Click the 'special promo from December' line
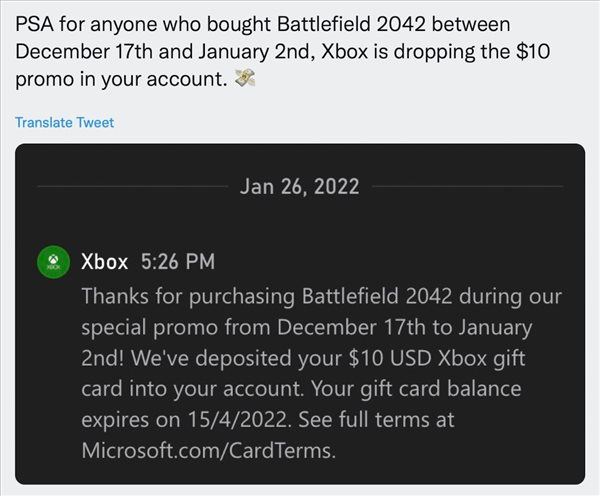 click(307, 328)
